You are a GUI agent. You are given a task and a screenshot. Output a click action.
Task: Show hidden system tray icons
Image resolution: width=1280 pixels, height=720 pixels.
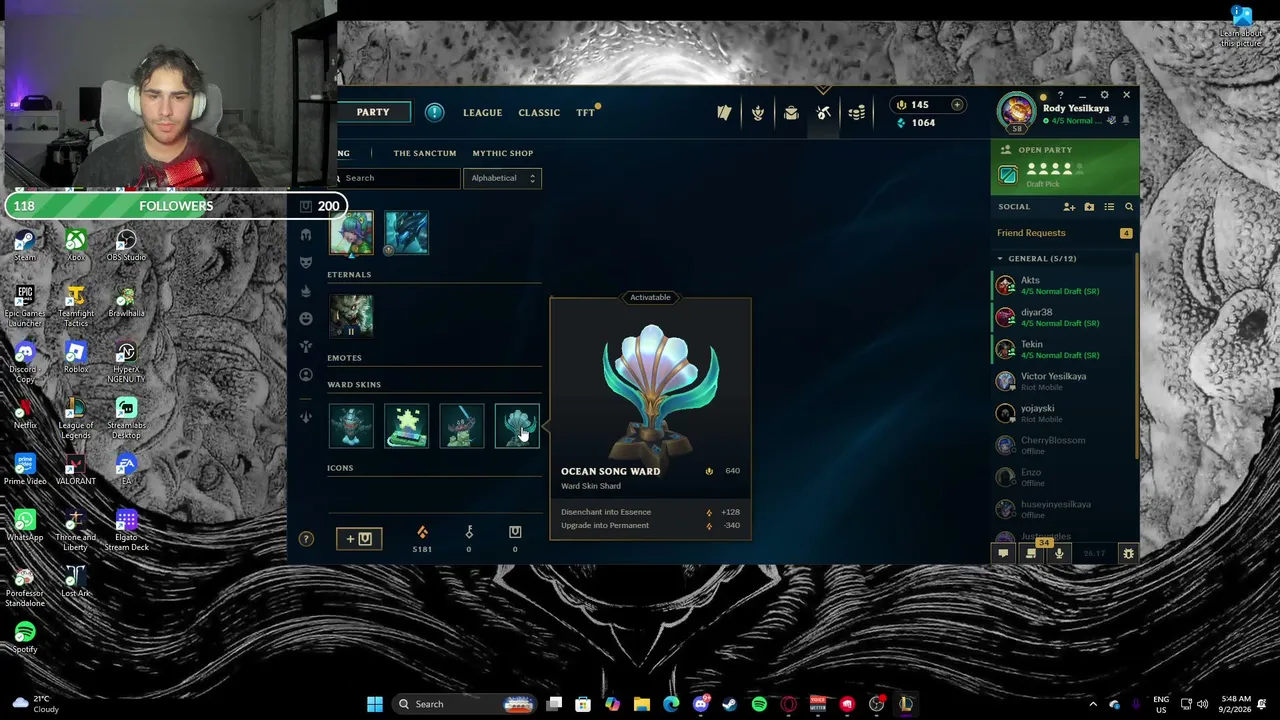(1092, 704)
